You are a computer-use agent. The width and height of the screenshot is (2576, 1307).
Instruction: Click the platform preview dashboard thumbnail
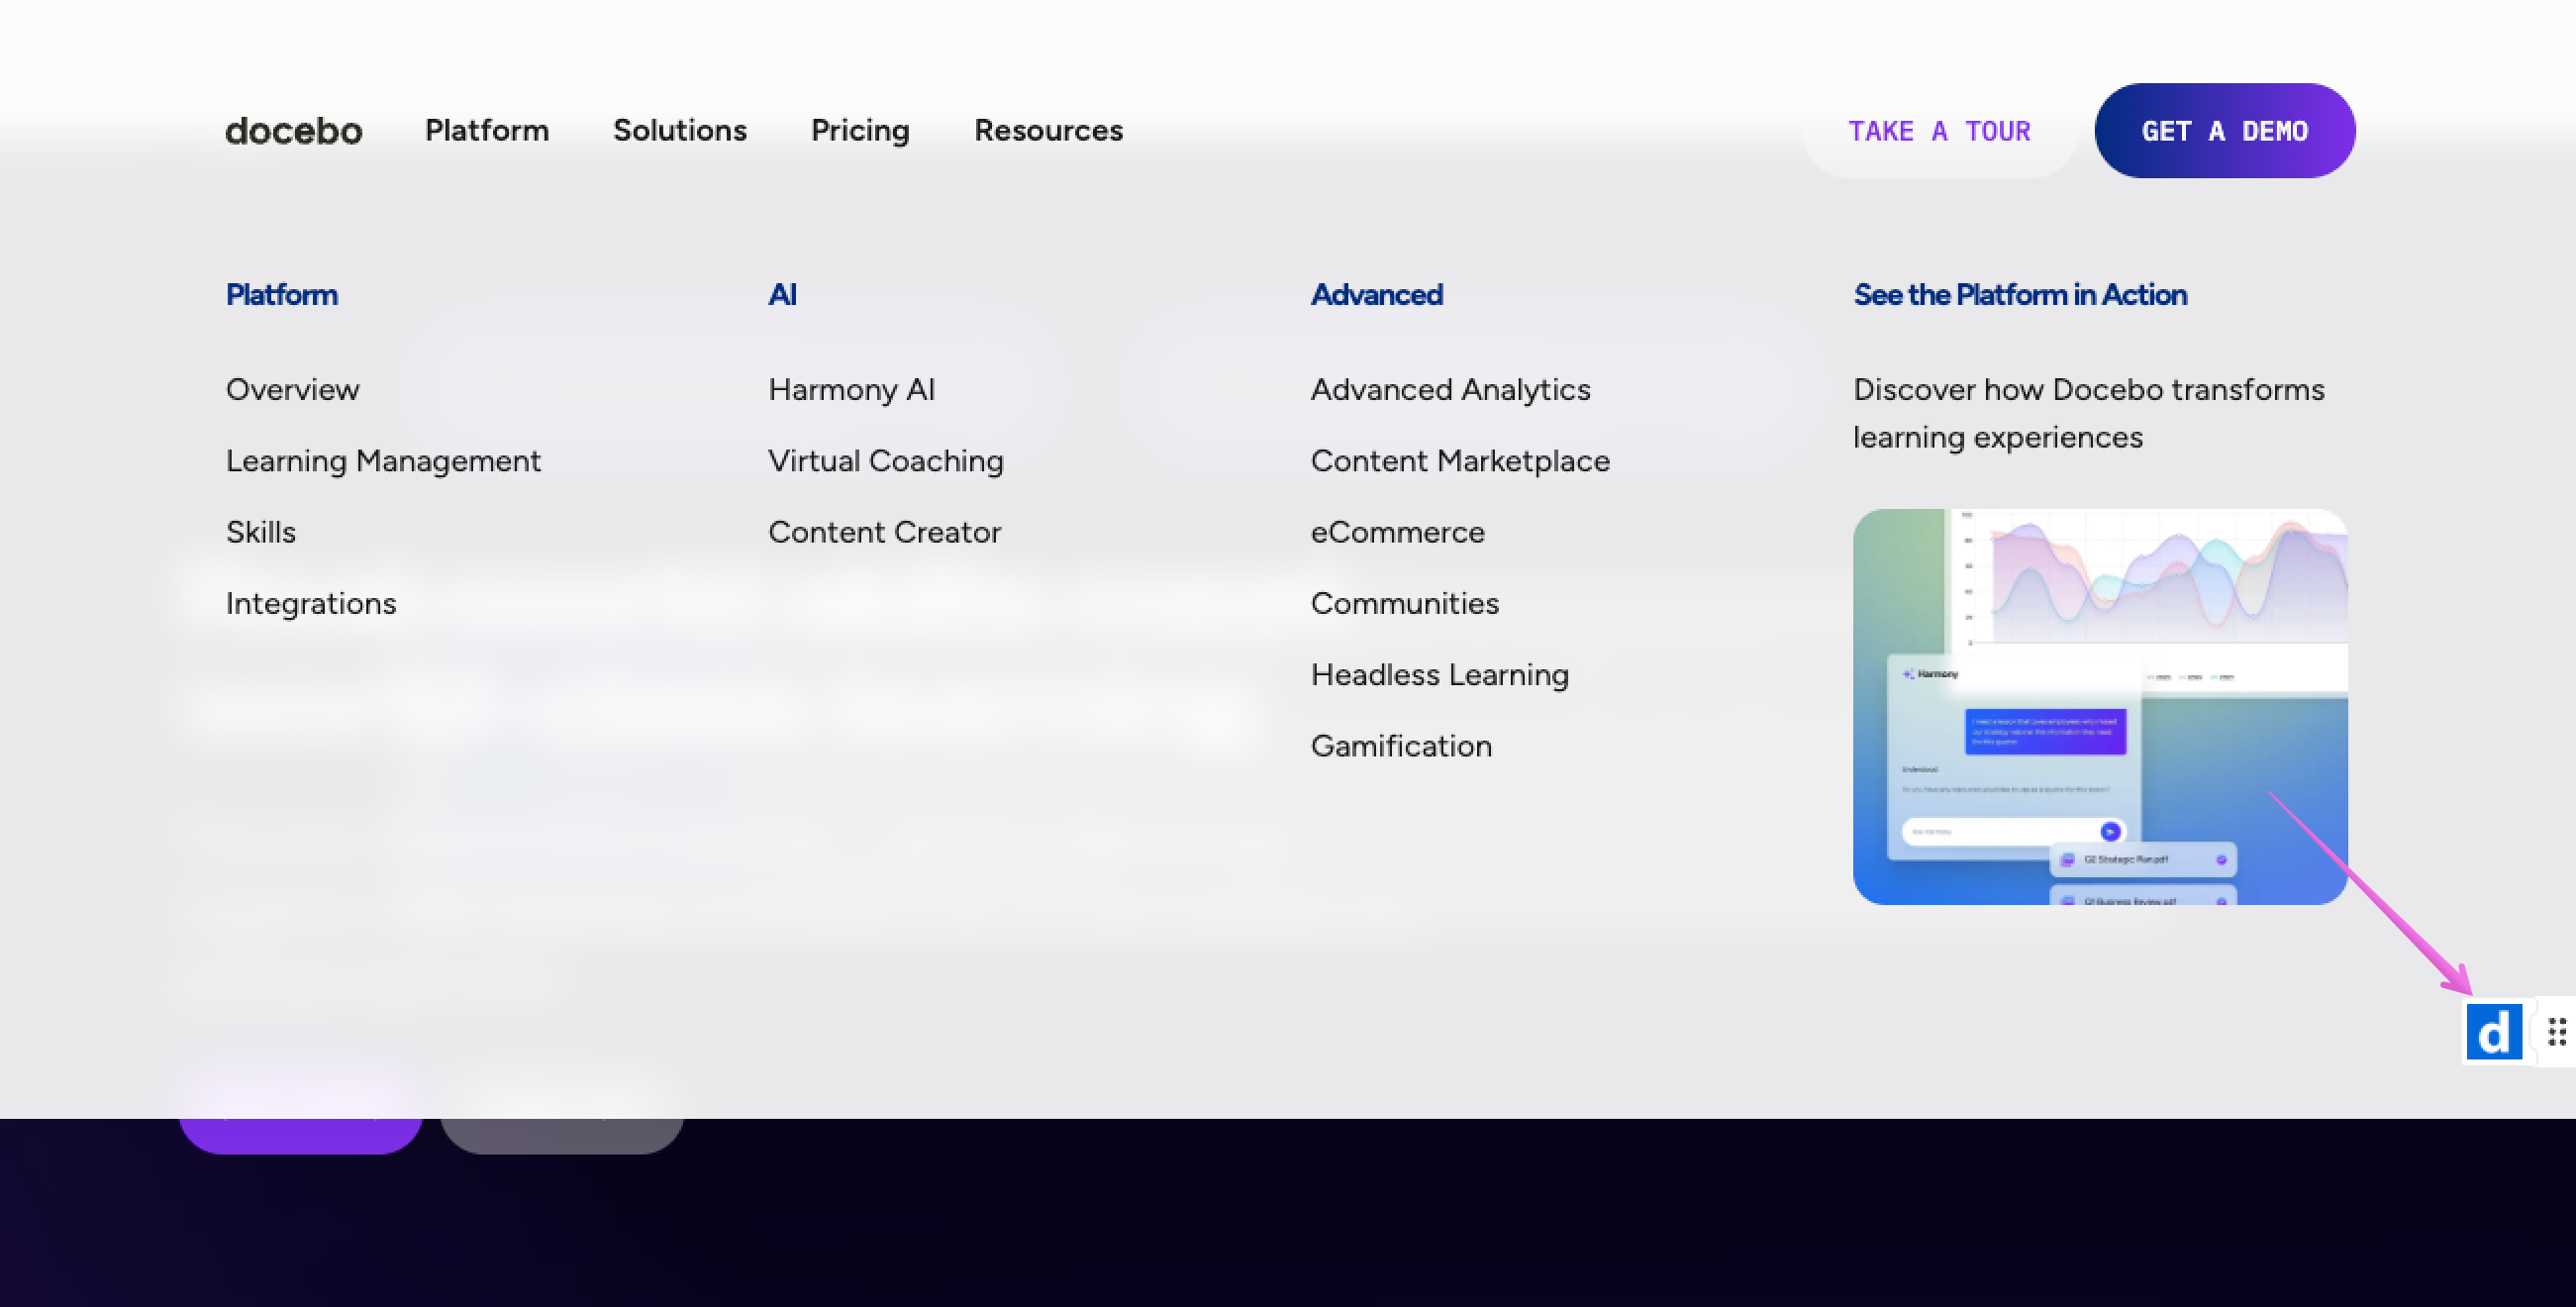tap(2099, 706)
